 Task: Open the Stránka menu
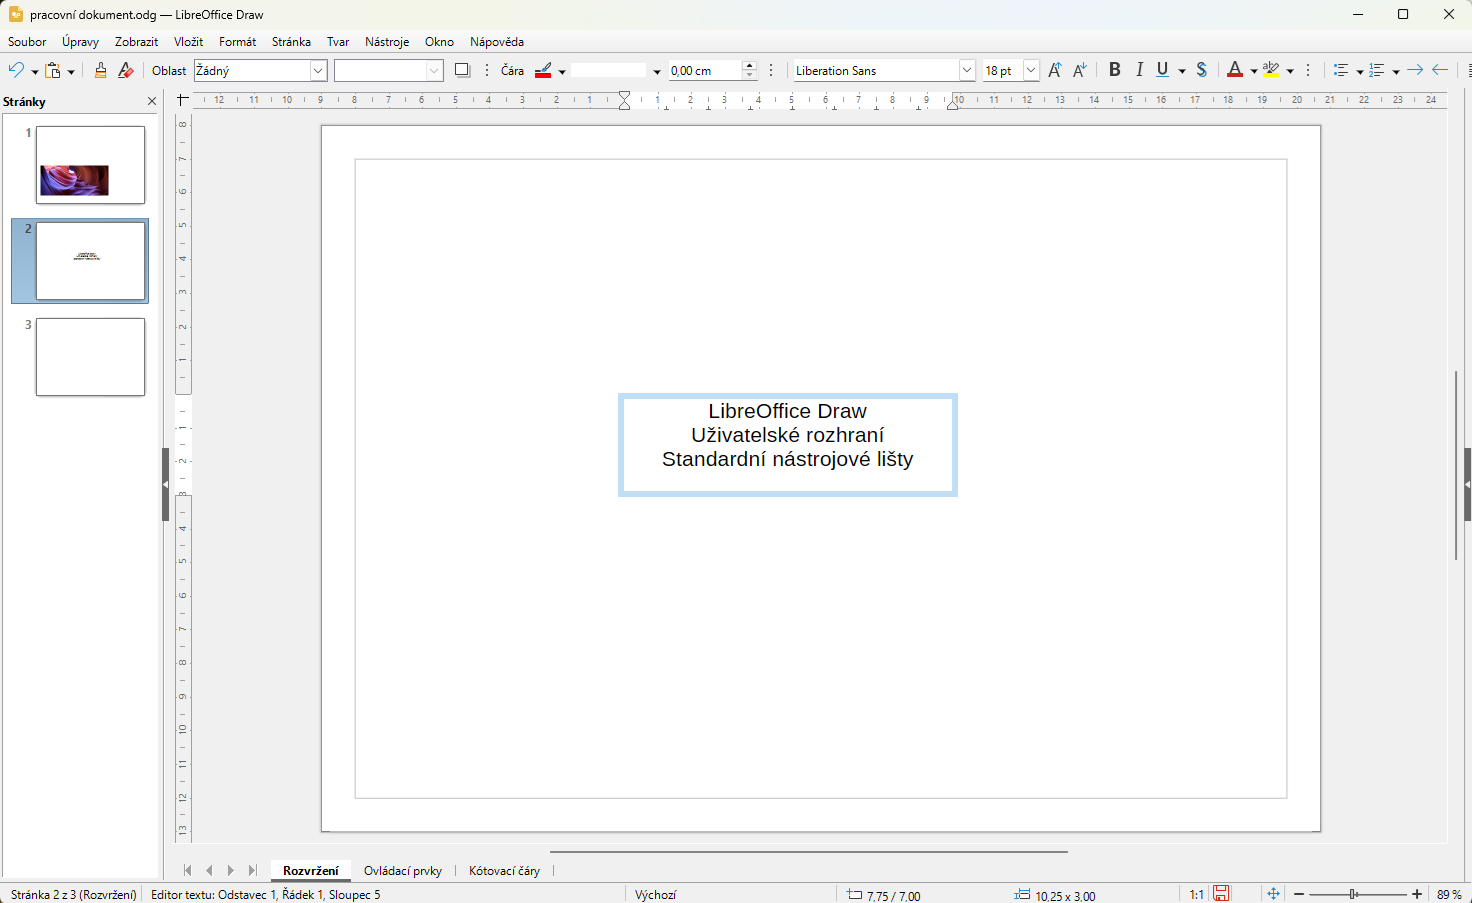[291, 42]
